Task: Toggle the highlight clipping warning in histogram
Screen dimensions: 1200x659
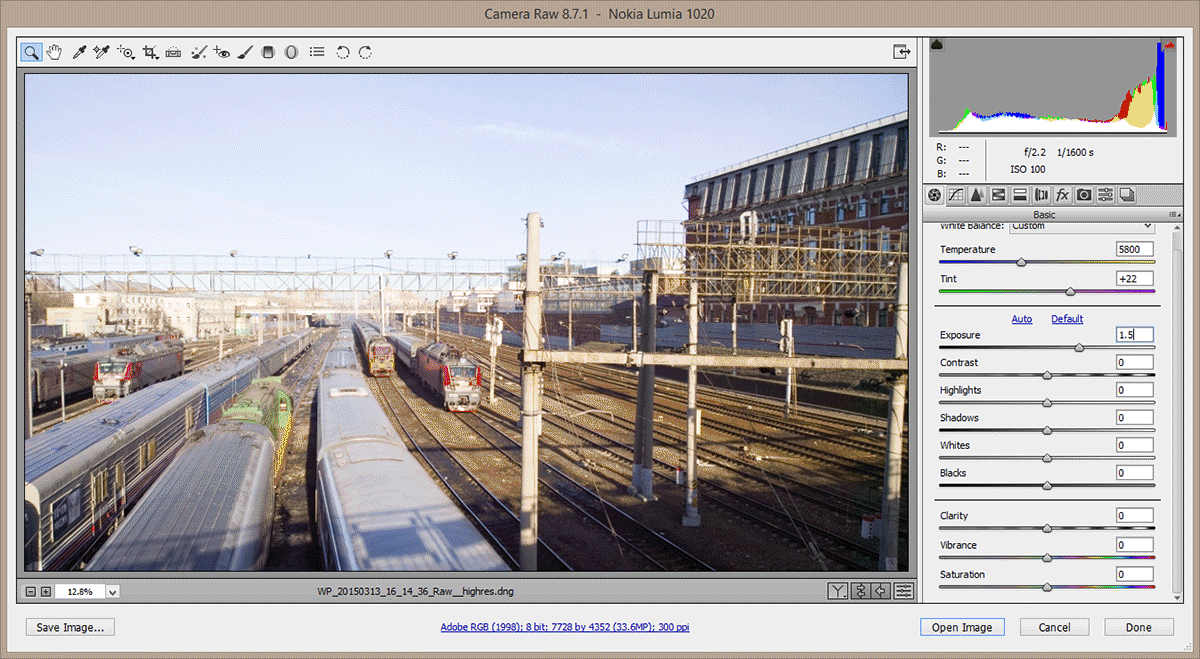Action: point(1167,44)
